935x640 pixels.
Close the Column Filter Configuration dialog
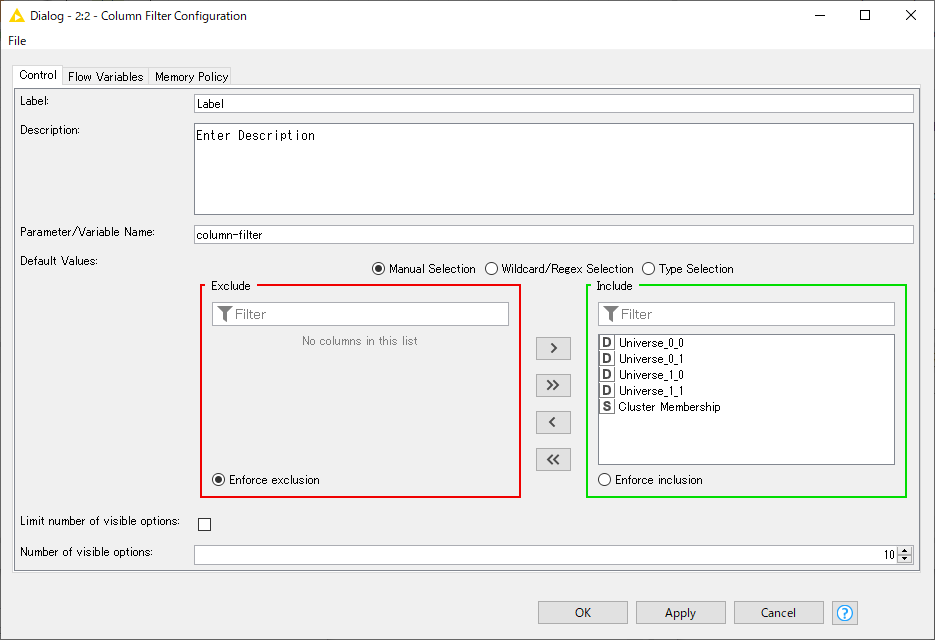[x=911, y=15]
